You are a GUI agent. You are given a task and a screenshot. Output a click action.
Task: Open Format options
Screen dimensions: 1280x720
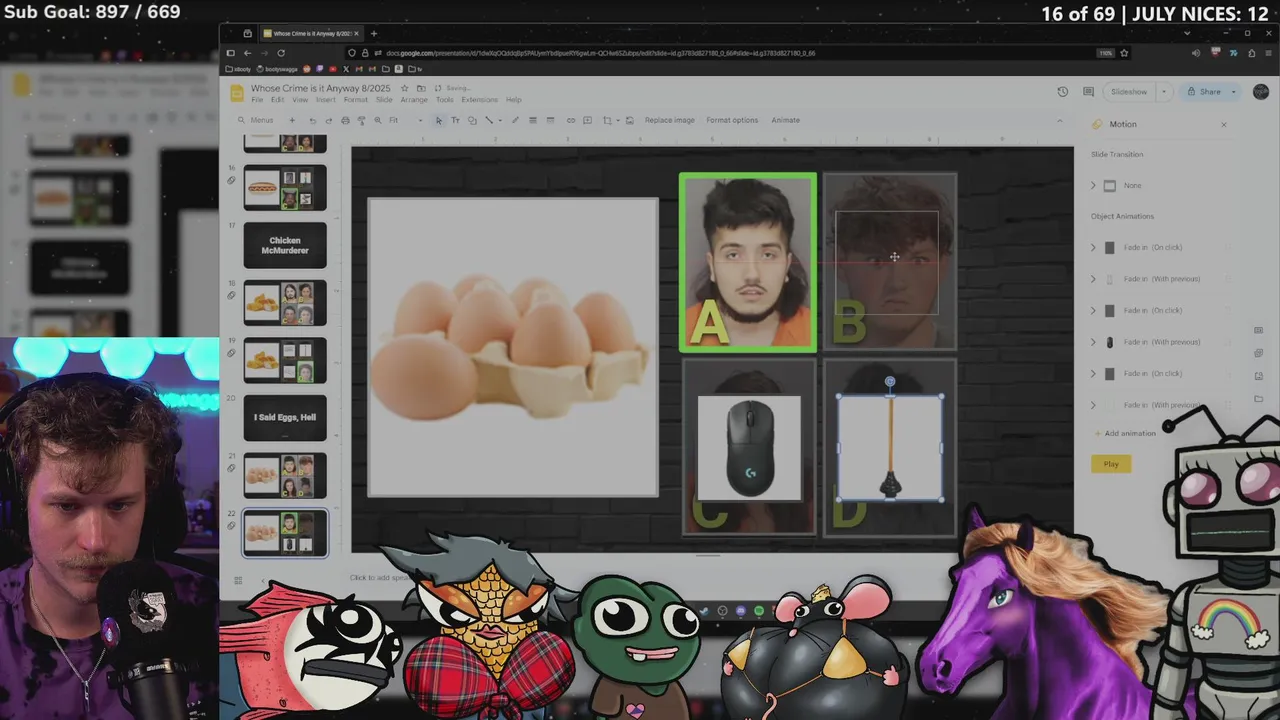pos(732,120)
